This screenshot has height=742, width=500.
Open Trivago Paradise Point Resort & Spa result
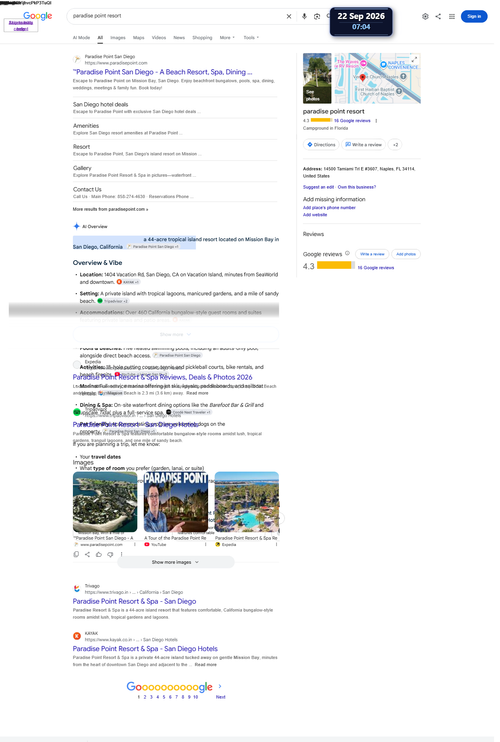point(134,601)
